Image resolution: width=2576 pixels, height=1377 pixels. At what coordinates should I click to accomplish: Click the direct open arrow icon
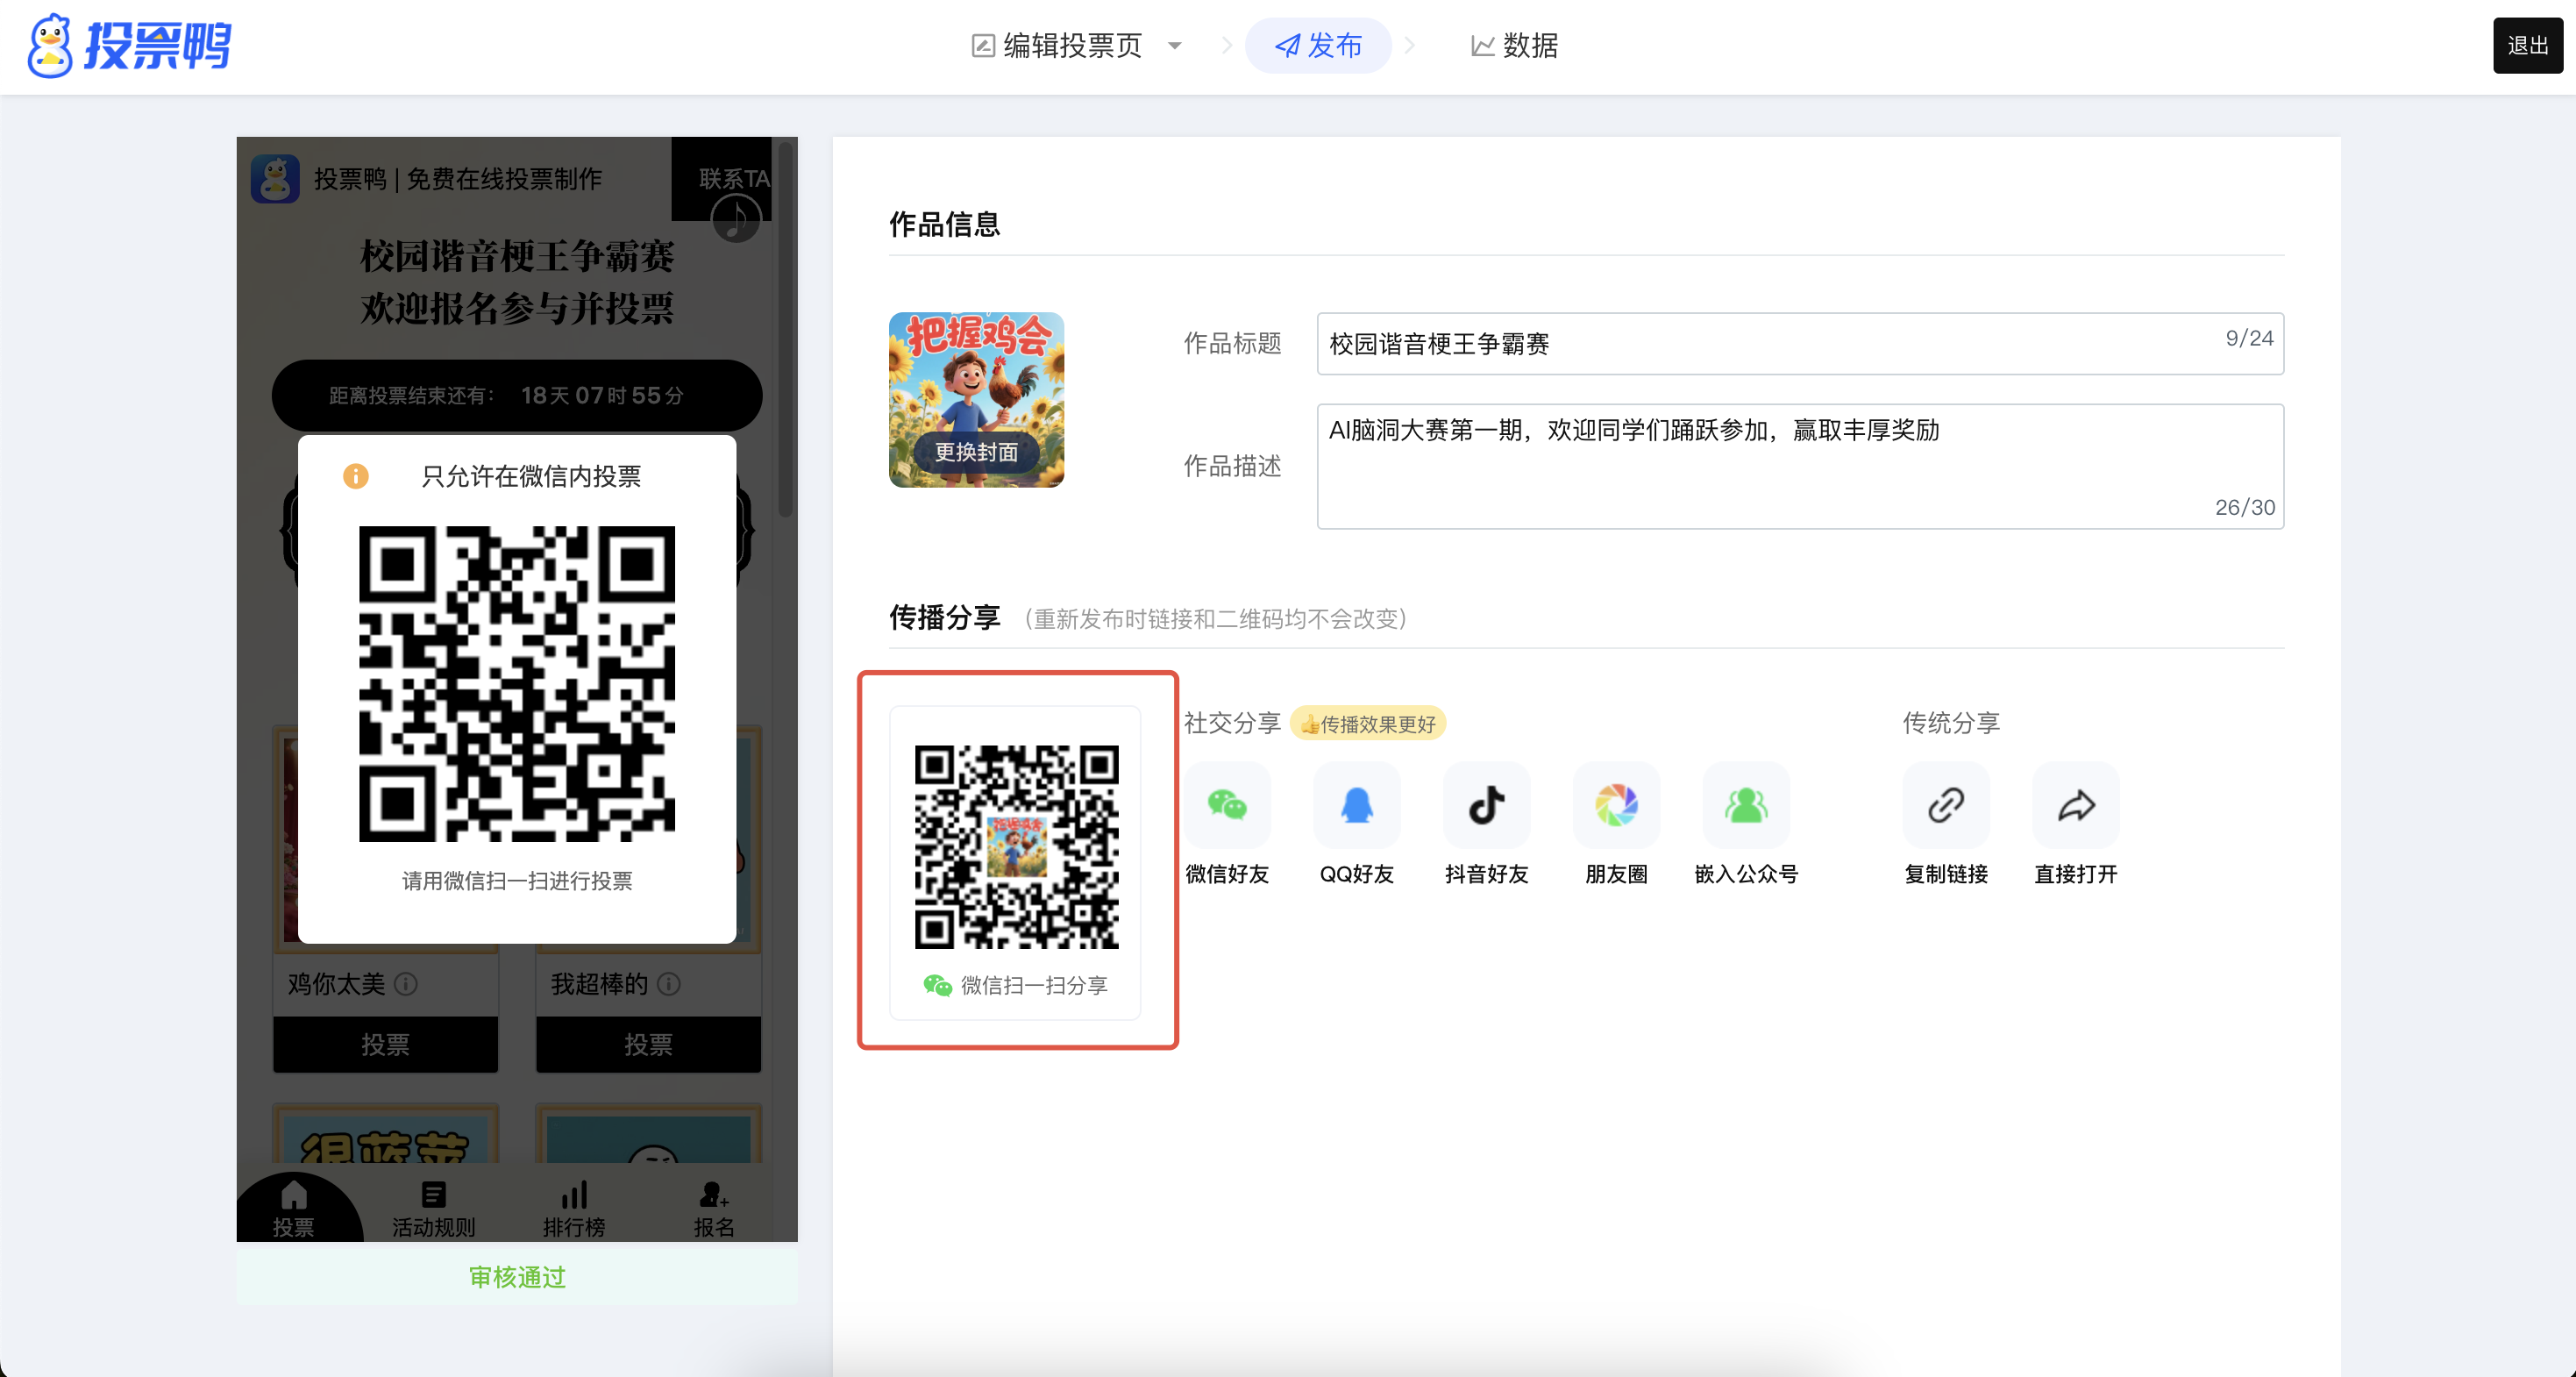coord(2076,805)
